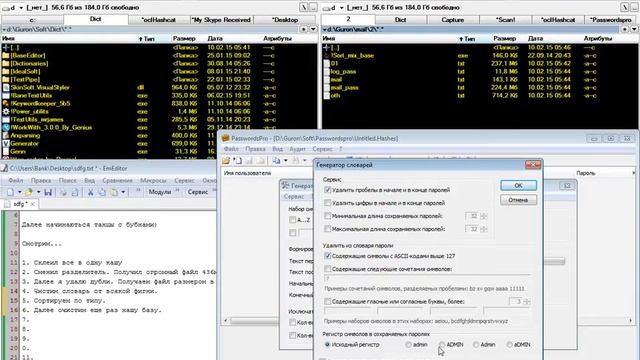640x360 pixels.
Task: Select the capitalized Admin radio option
Action: [x=476, y=344]
